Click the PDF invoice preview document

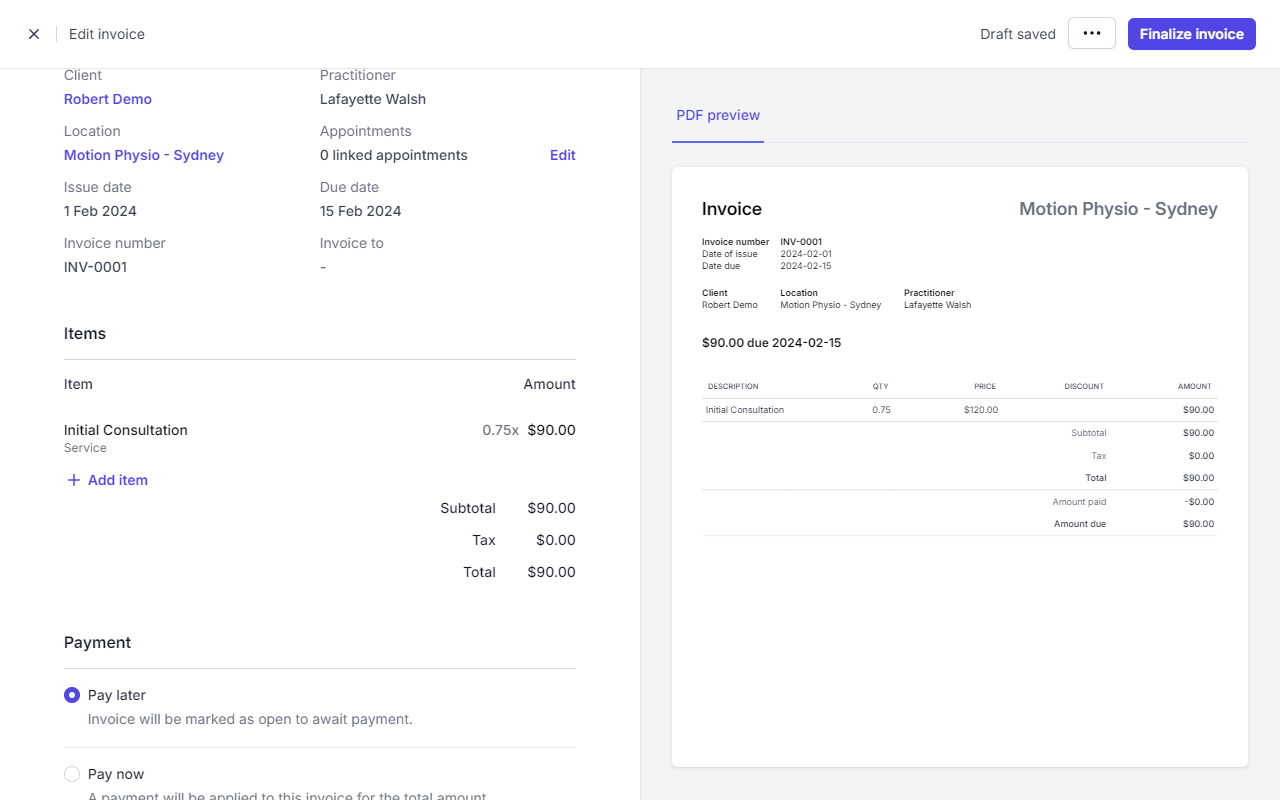[x=959, y=466]
